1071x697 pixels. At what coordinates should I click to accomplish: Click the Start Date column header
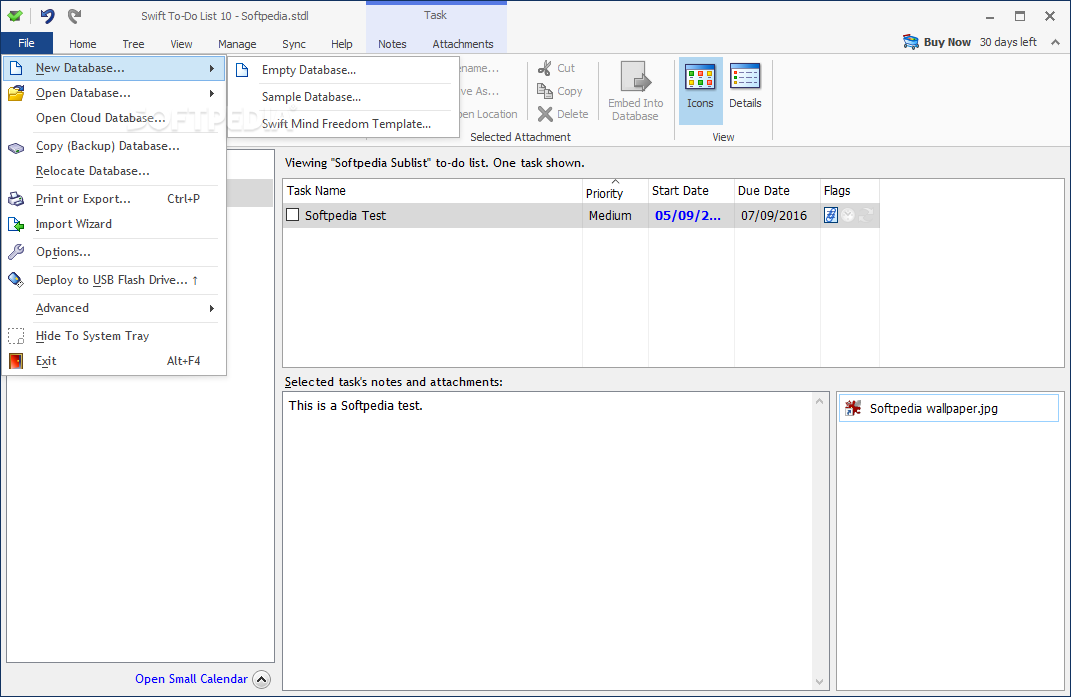pos(691,191)
